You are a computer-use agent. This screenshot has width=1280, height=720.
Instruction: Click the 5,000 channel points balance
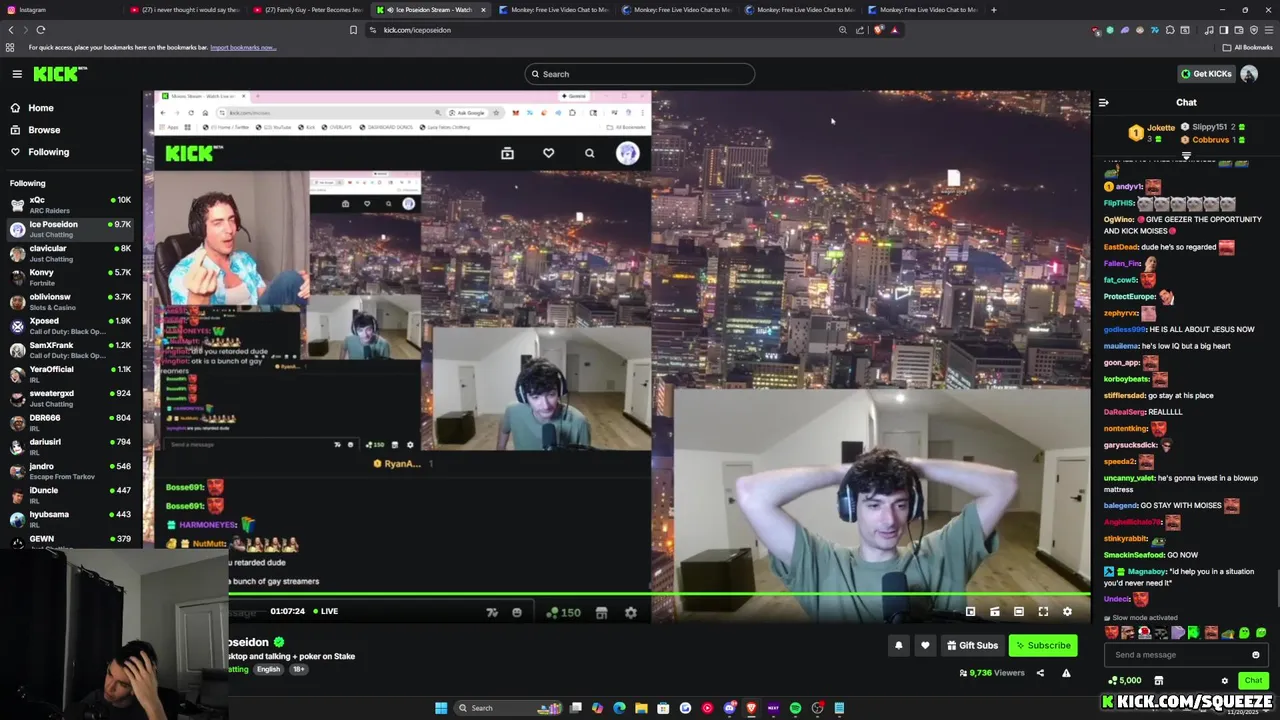point(1124,681)
